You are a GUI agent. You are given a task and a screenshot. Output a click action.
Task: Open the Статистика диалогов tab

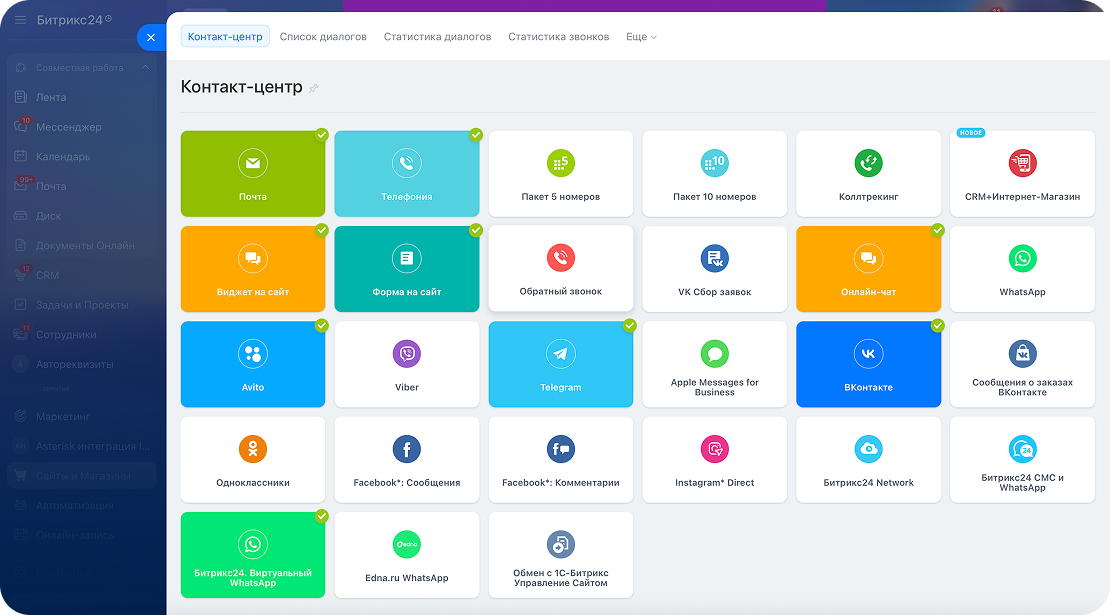(437, 37)
